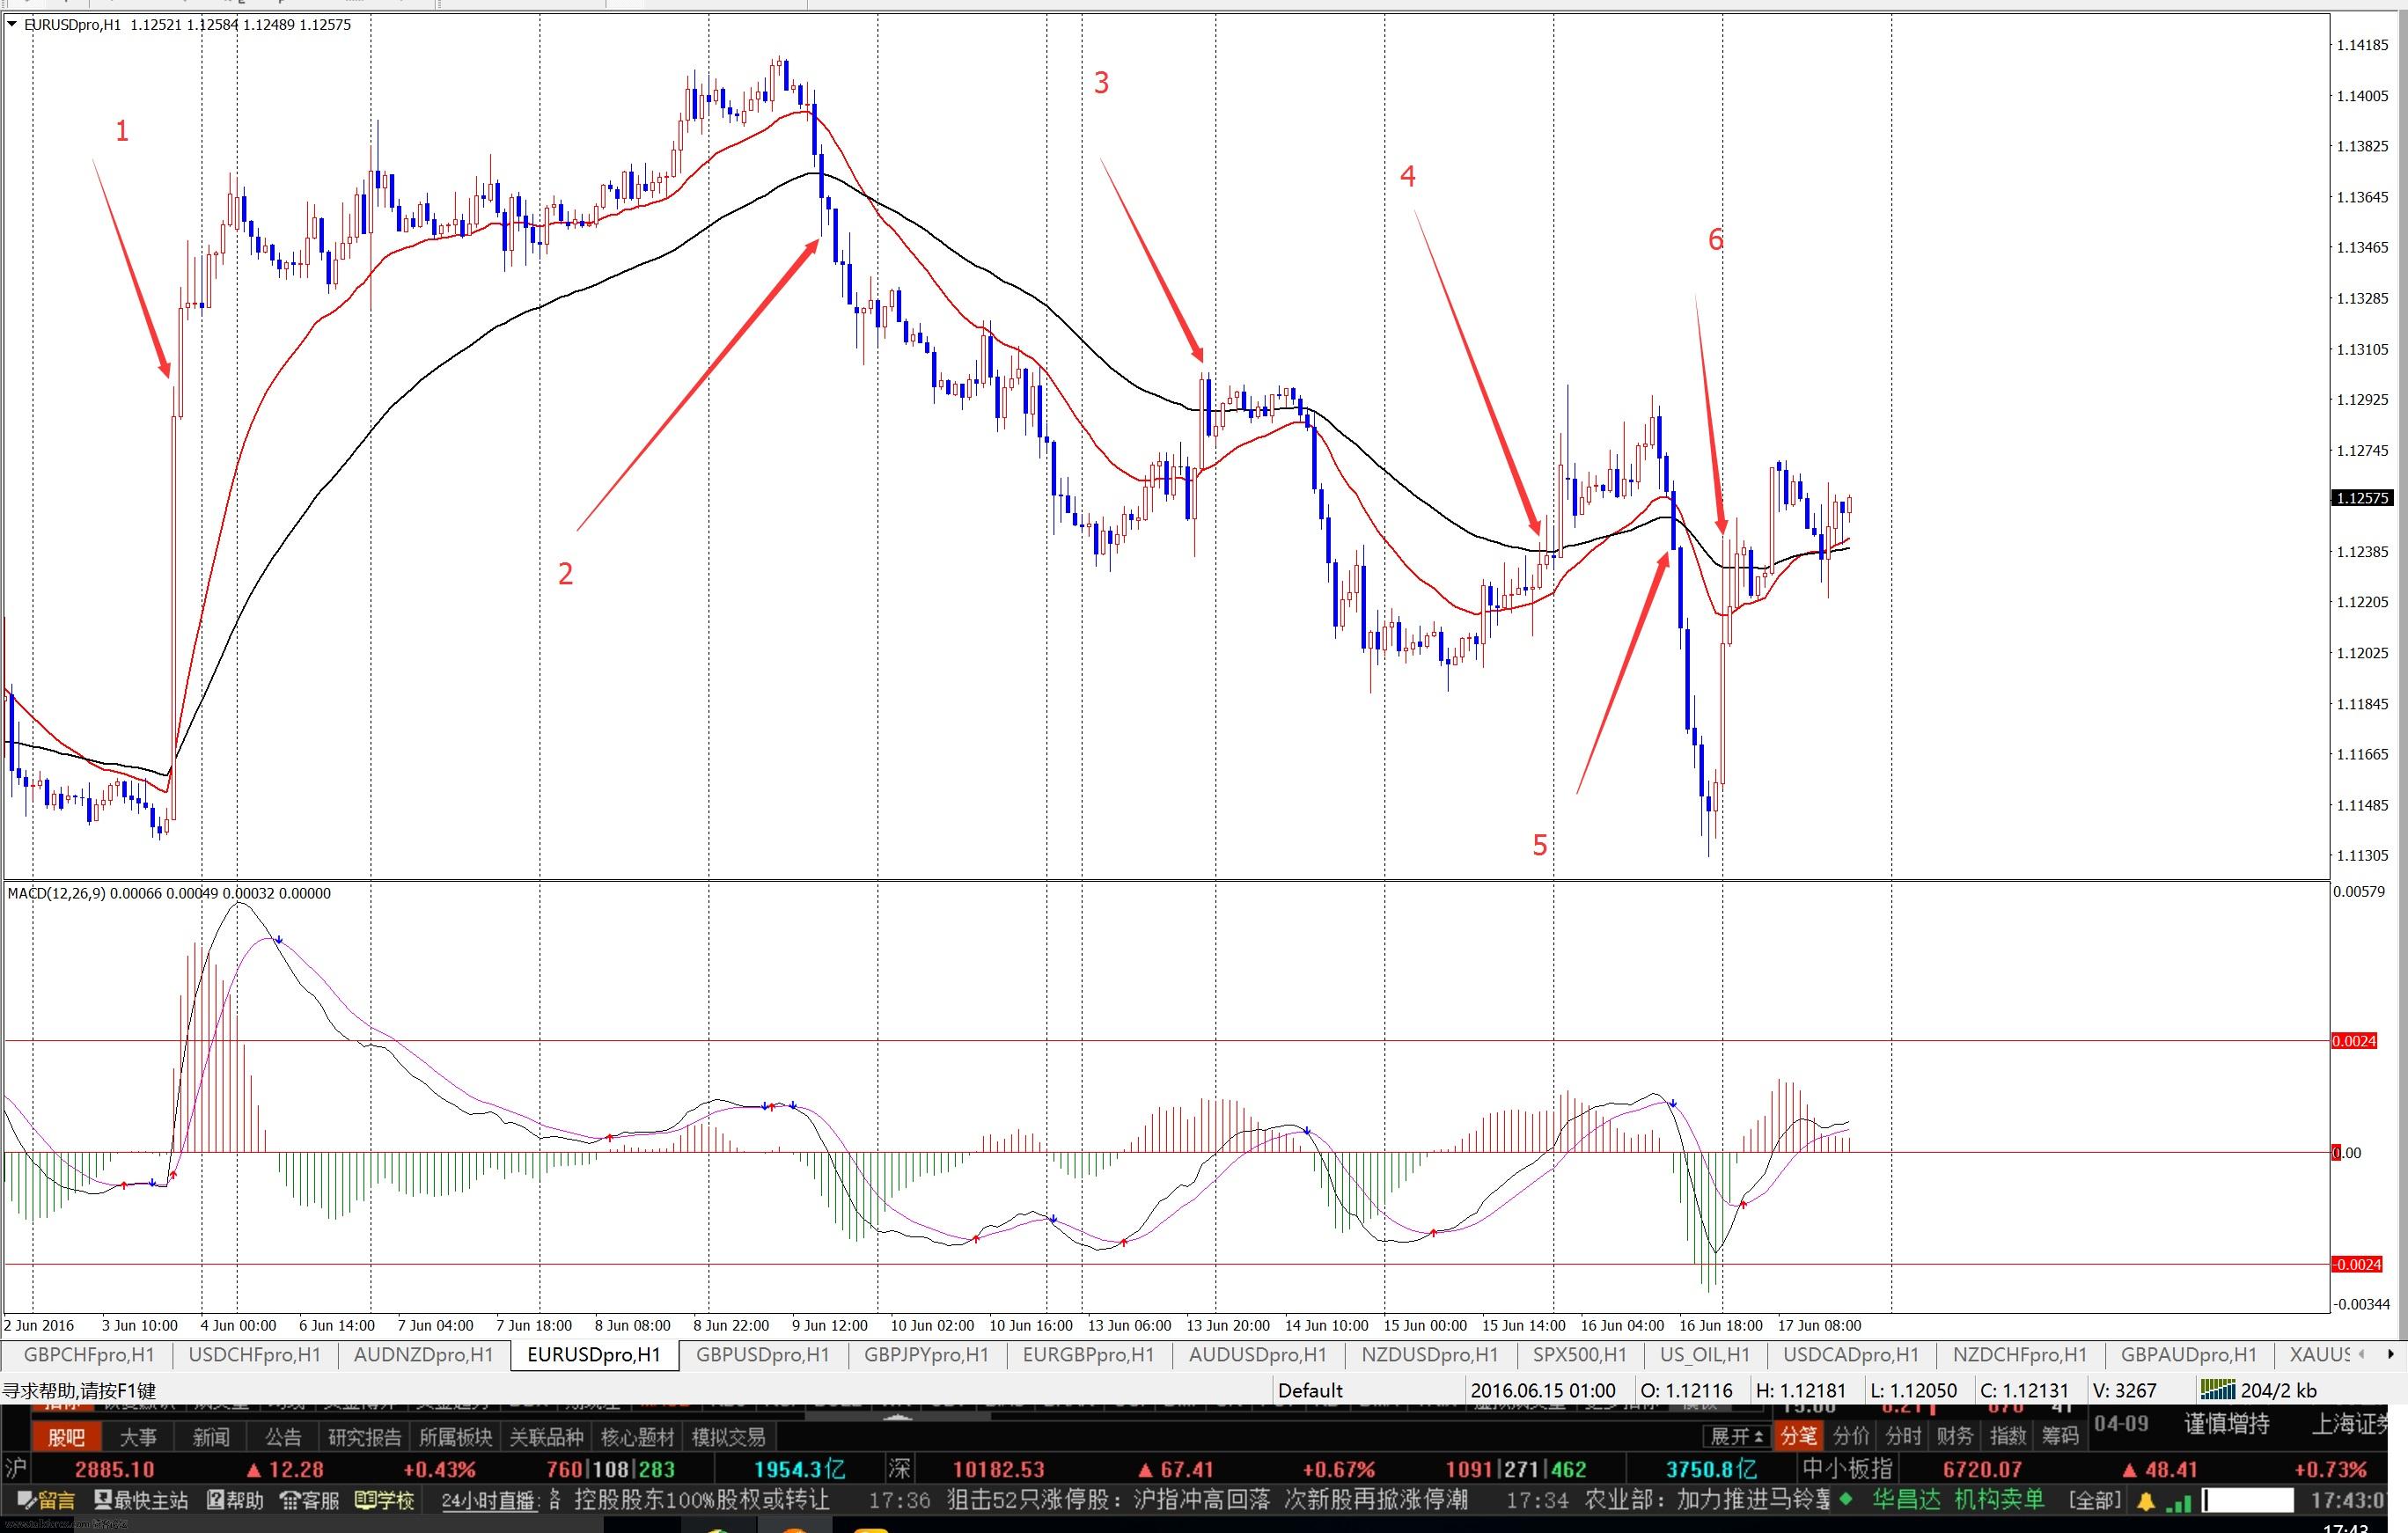Click the MACD(12,26,9) indicator label
Image resolution: width=2408 pixels, height=1533 pixels.
[169, 893]
